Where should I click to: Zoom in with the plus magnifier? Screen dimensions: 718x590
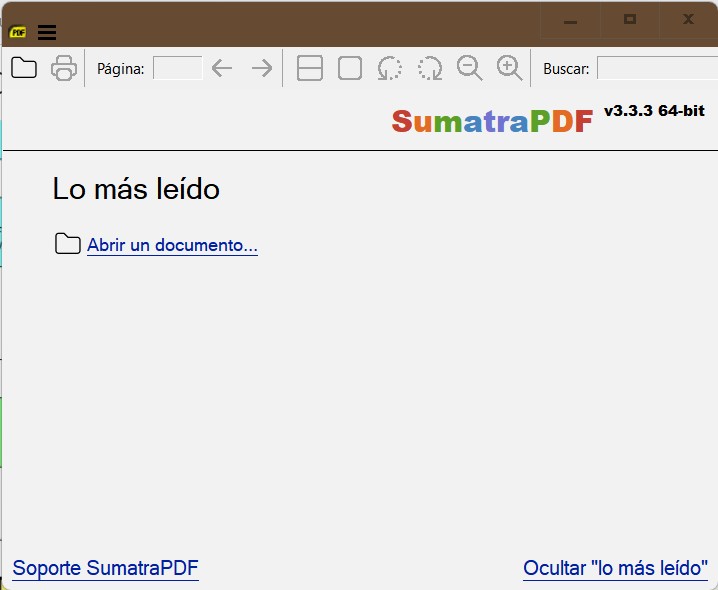point(510,68)
